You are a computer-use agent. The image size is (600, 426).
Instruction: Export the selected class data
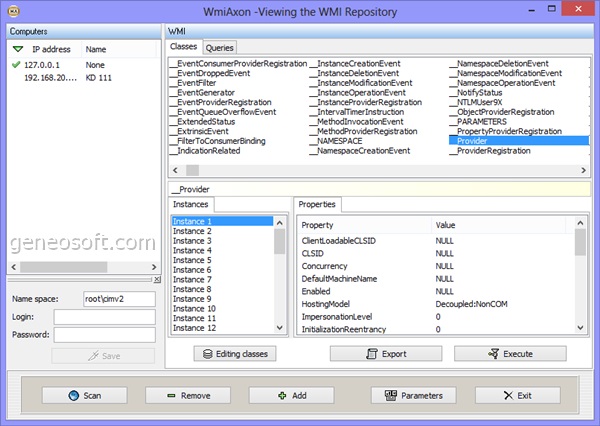pos(386,354)
